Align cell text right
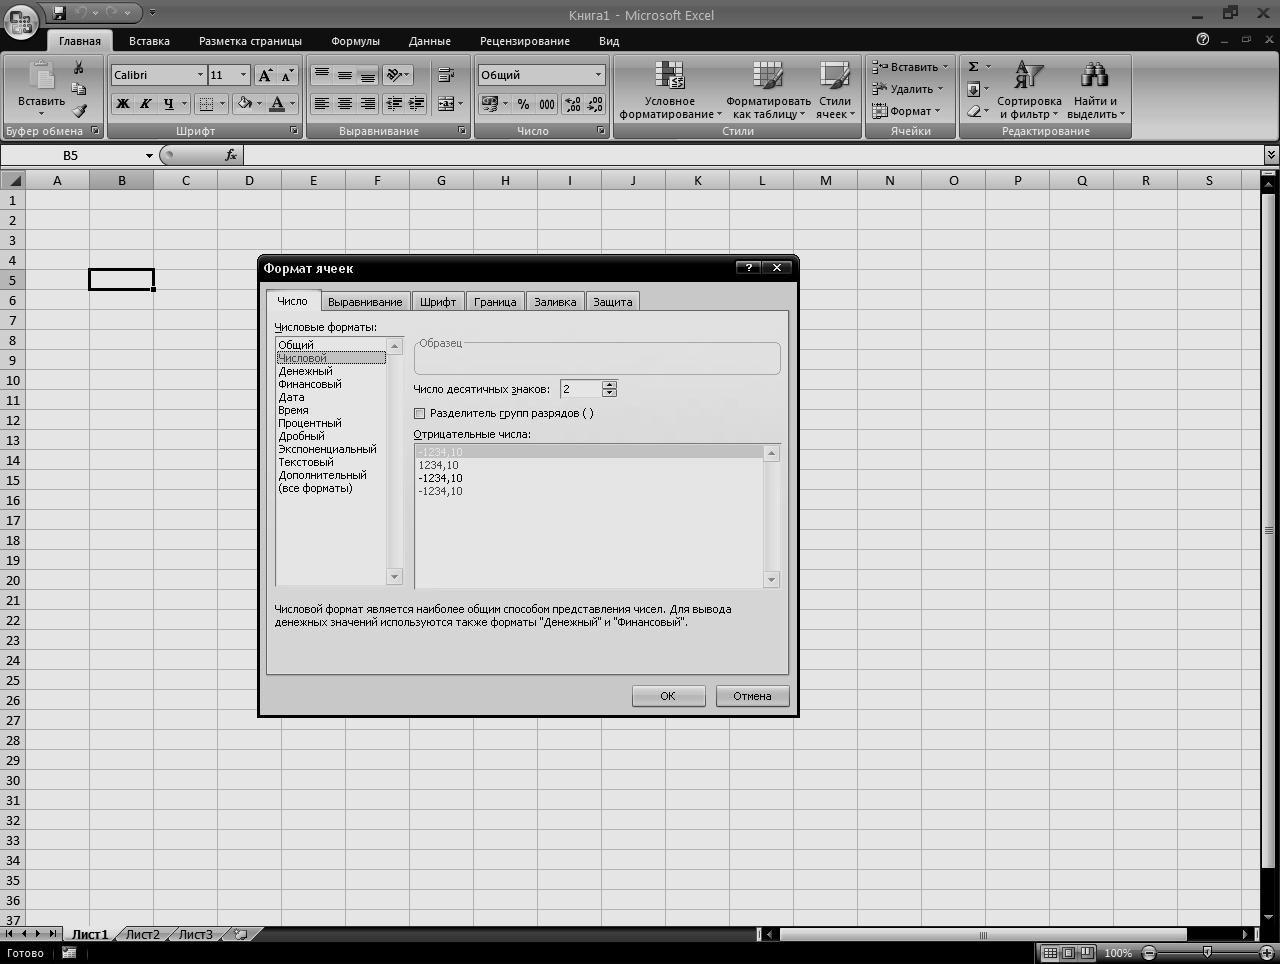1280x964 pixels. pyautogui.click(x=367, y=103)
